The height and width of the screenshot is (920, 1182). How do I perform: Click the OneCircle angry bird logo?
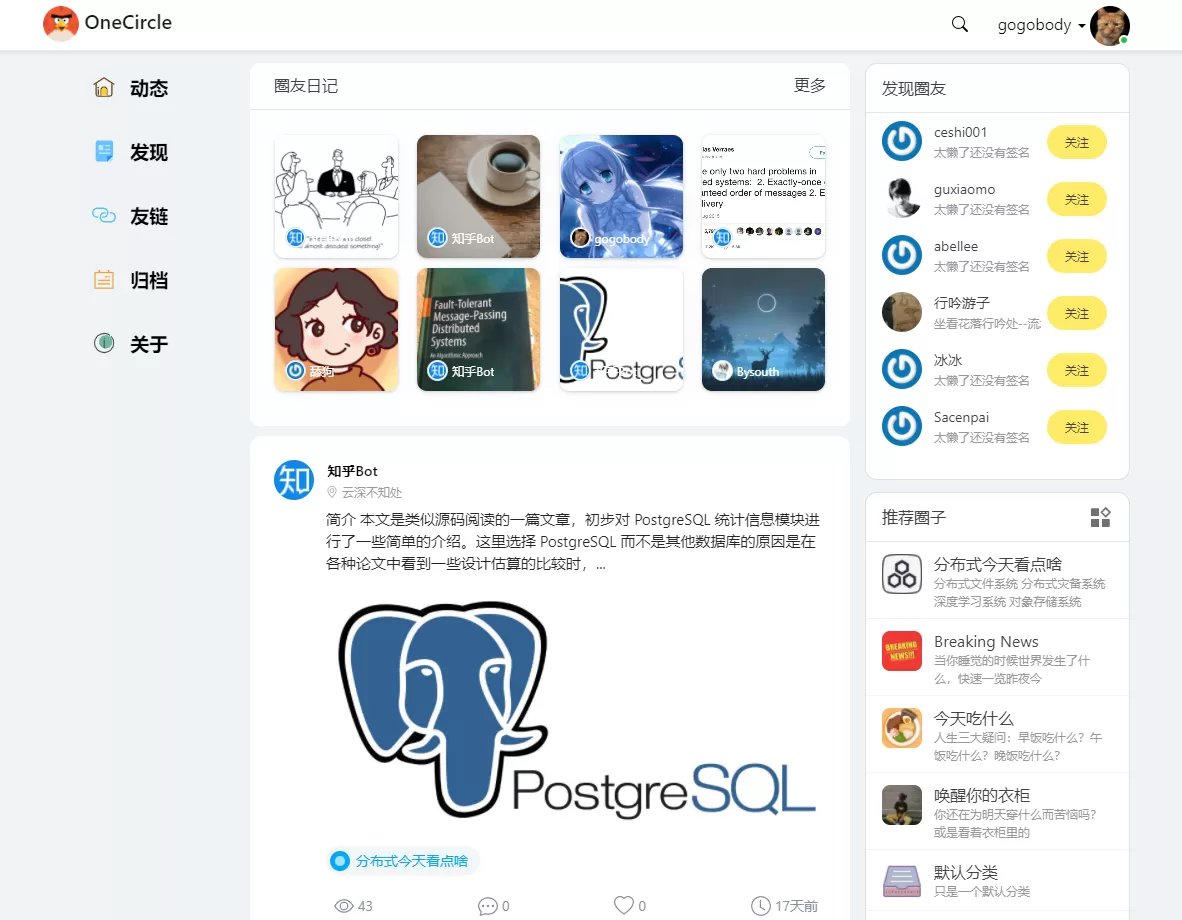(61, 23)
